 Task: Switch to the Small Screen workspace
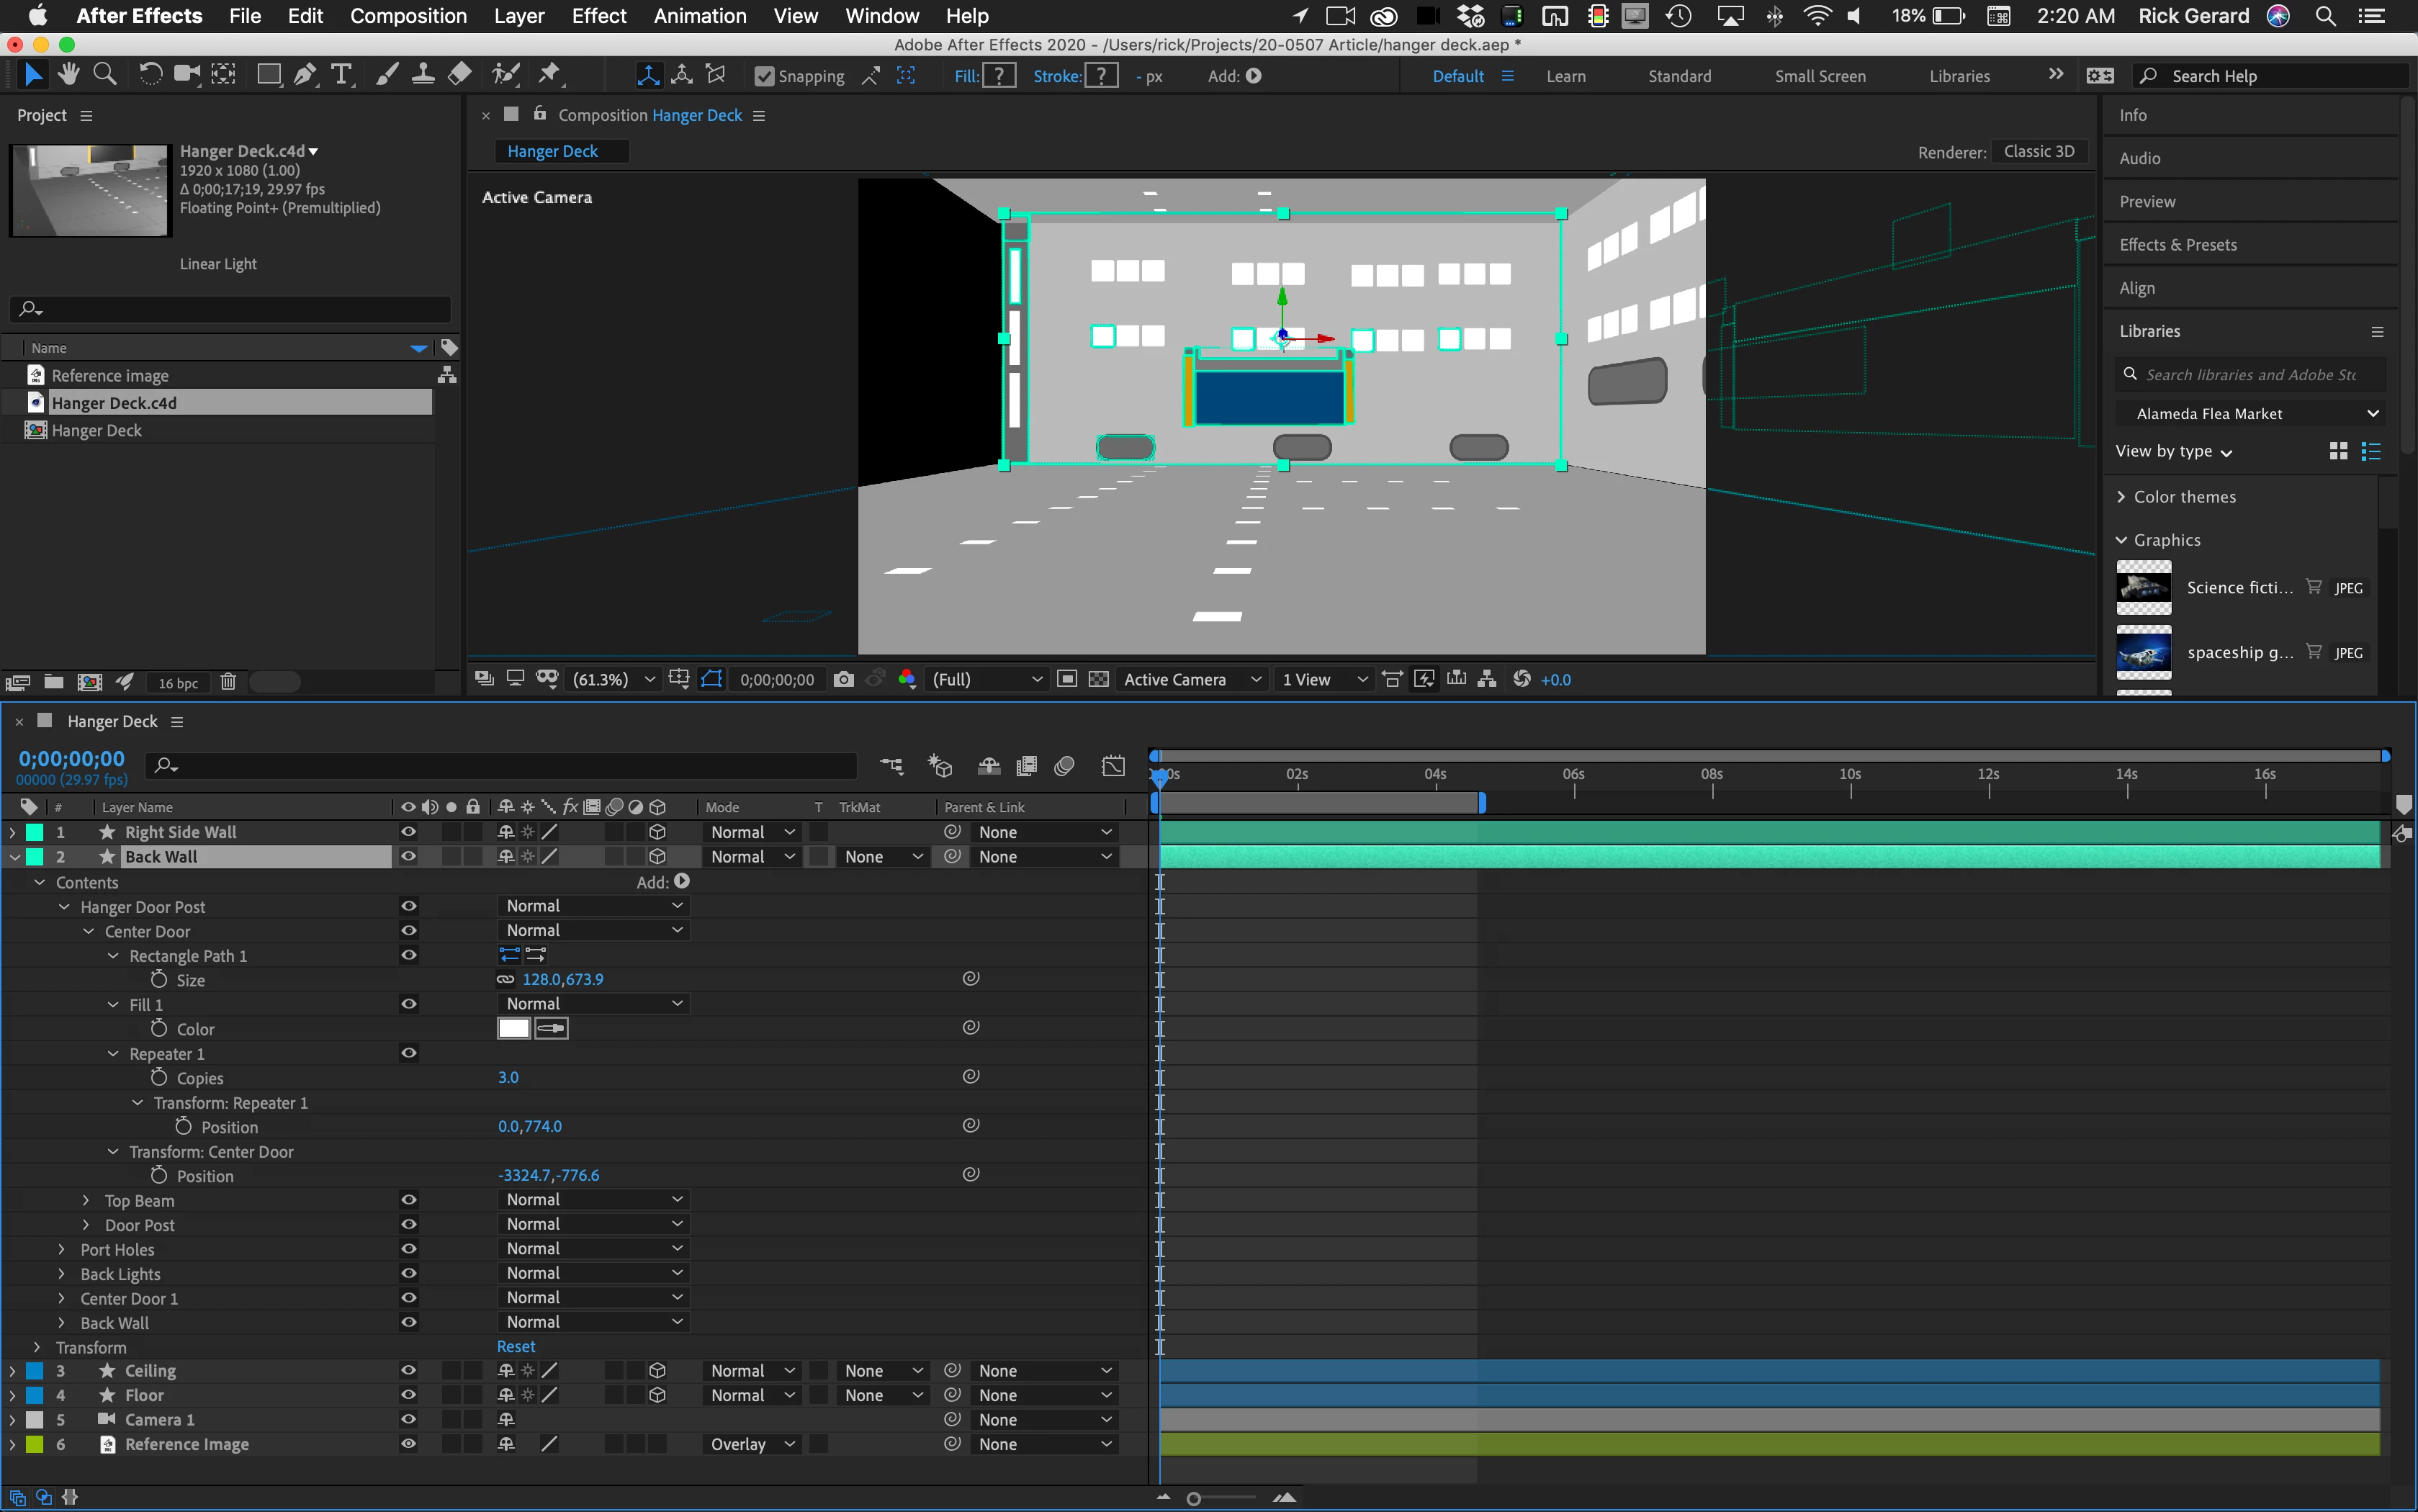pos(1819,76)
